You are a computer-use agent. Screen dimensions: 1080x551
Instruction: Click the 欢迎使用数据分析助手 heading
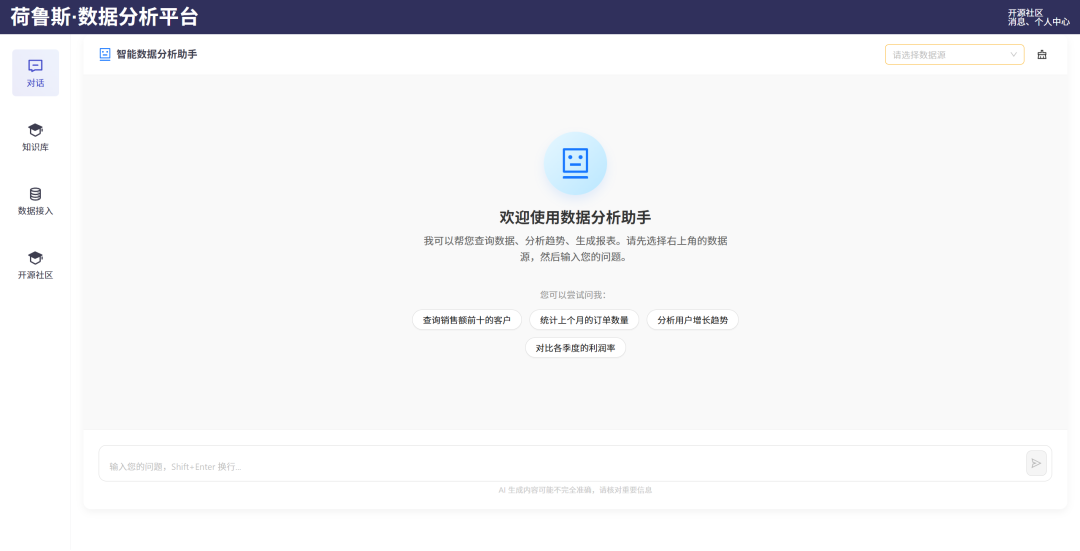tap(575, 217)
